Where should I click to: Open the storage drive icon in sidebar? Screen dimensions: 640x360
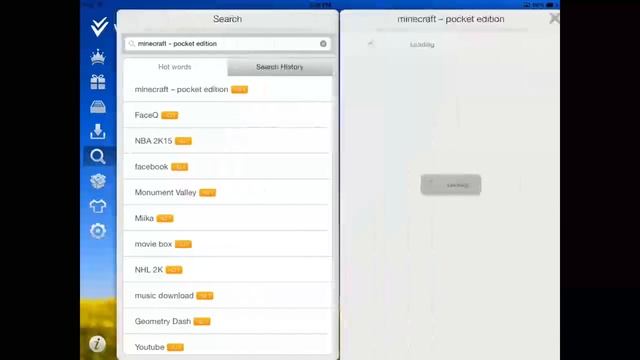coord(98,107)
